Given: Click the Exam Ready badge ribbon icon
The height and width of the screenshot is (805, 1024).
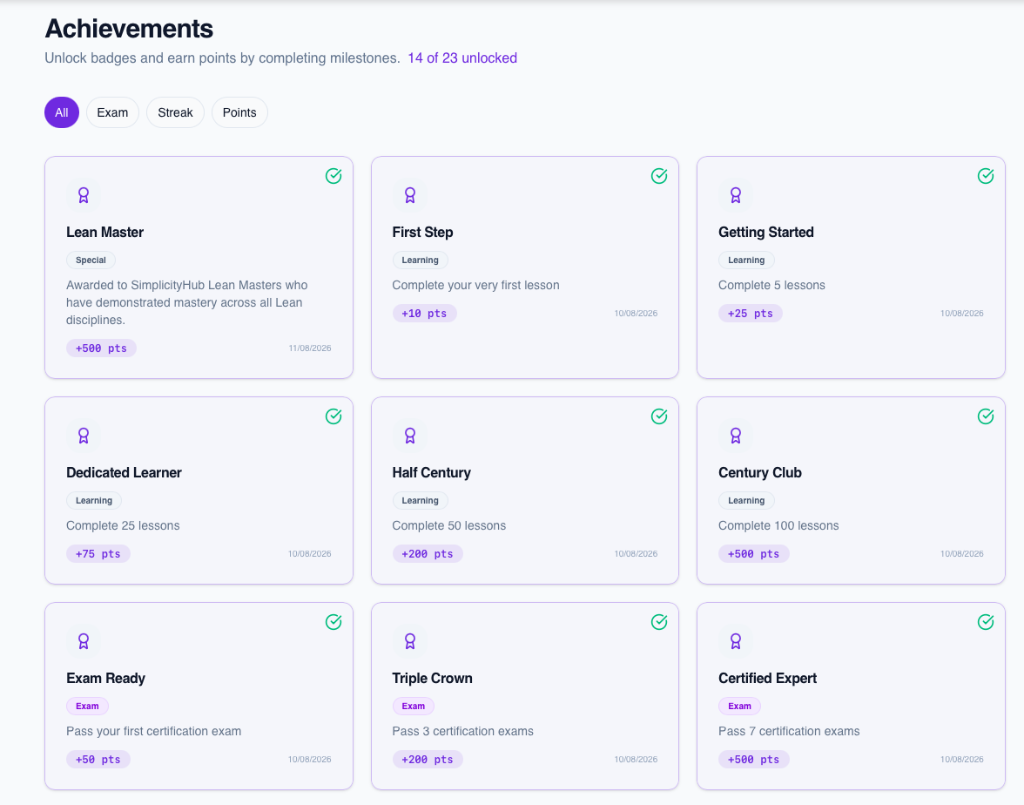Looking at the screenshot, I should (x=84, y=641).
